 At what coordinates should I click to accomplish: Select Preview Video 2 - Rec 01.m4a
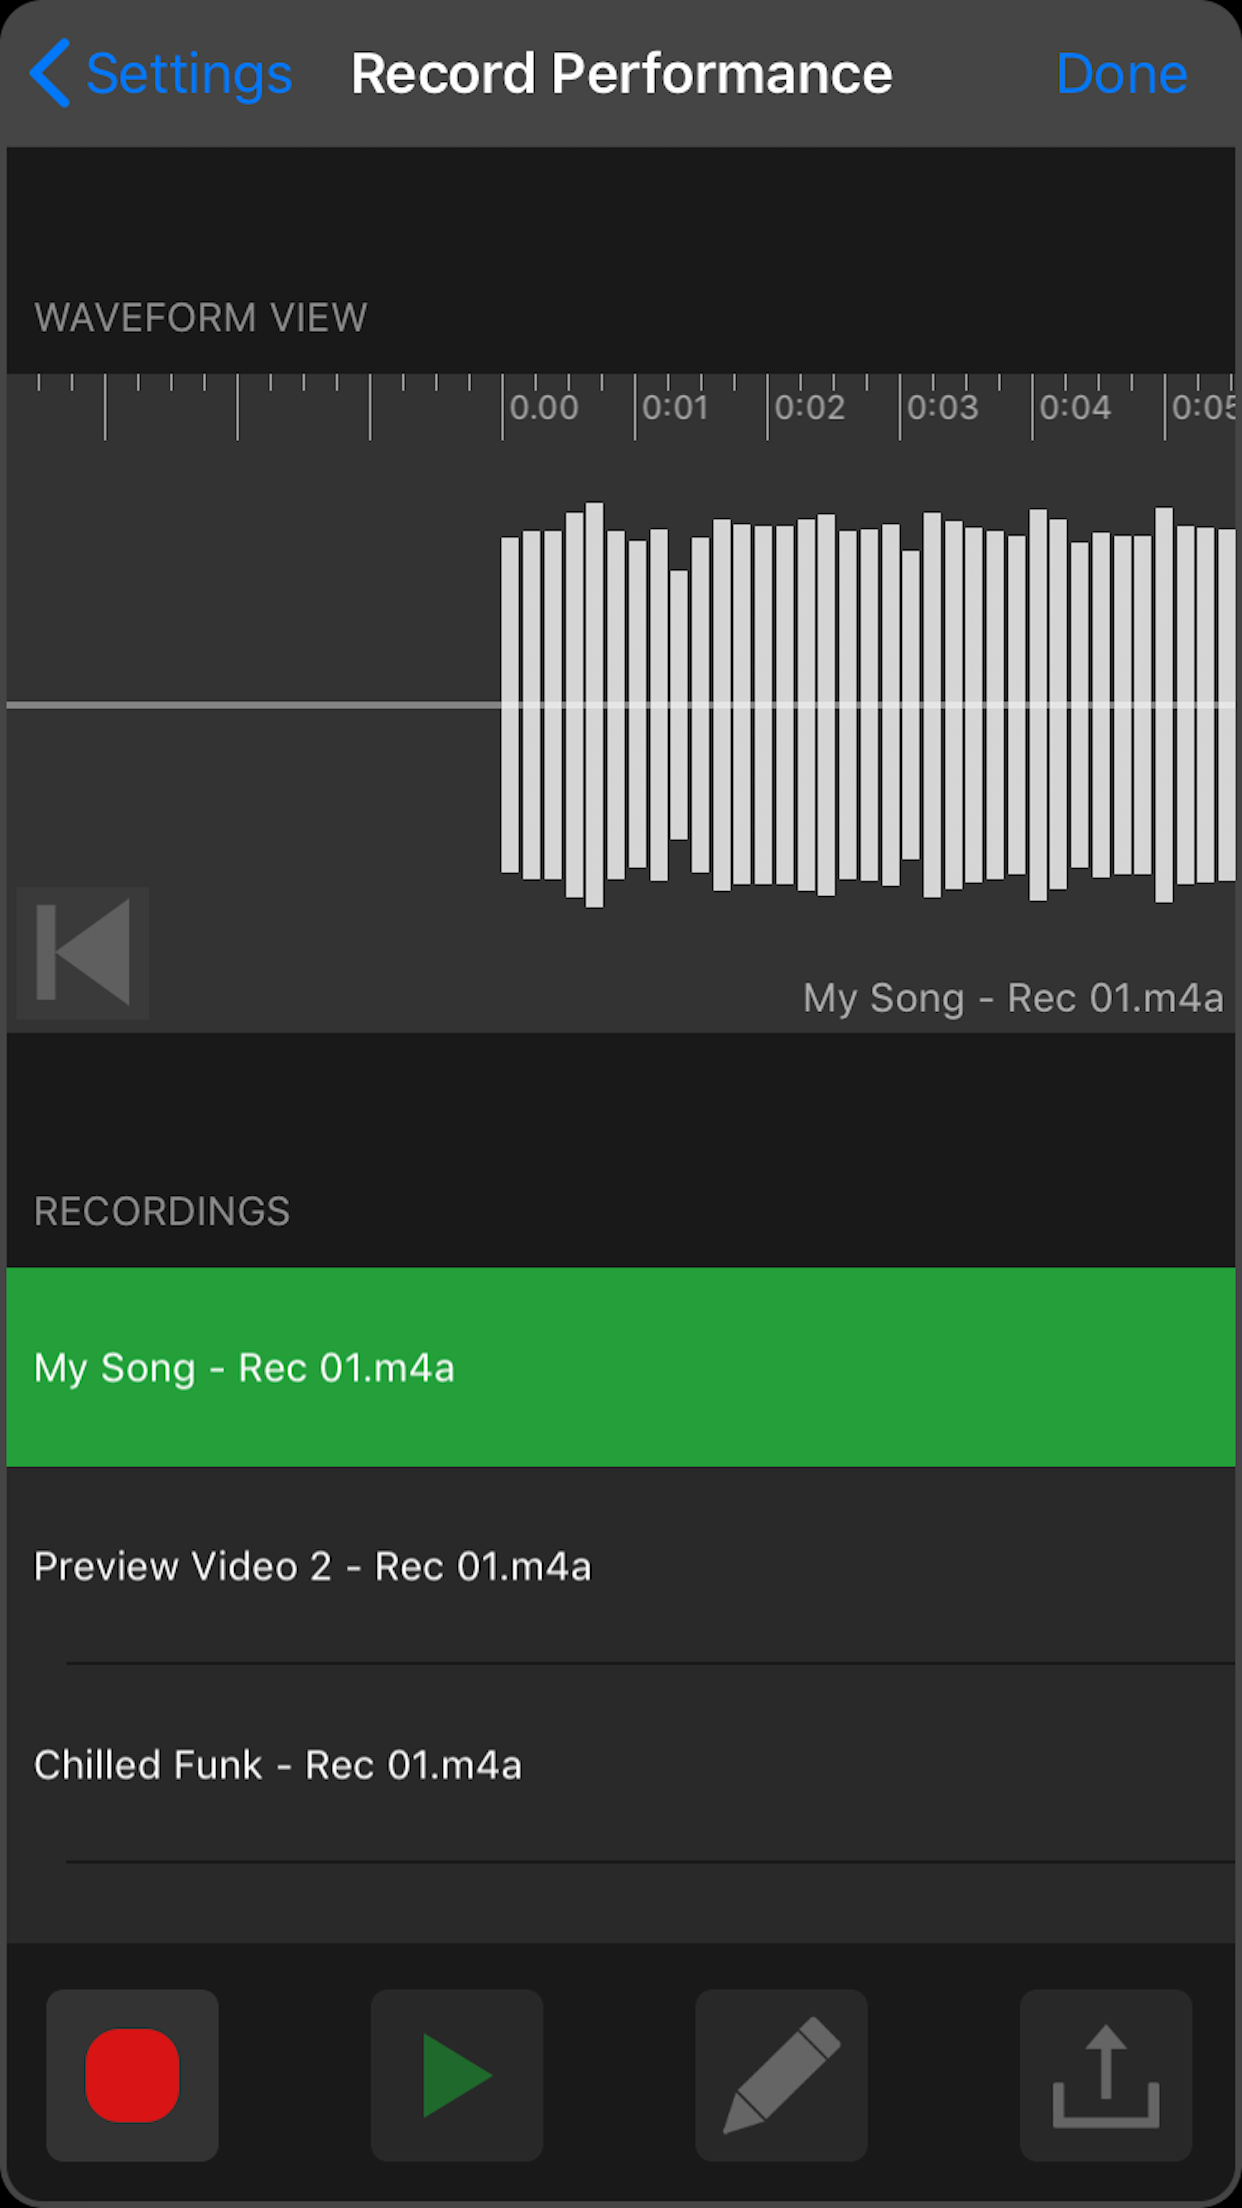point(620,1566)
